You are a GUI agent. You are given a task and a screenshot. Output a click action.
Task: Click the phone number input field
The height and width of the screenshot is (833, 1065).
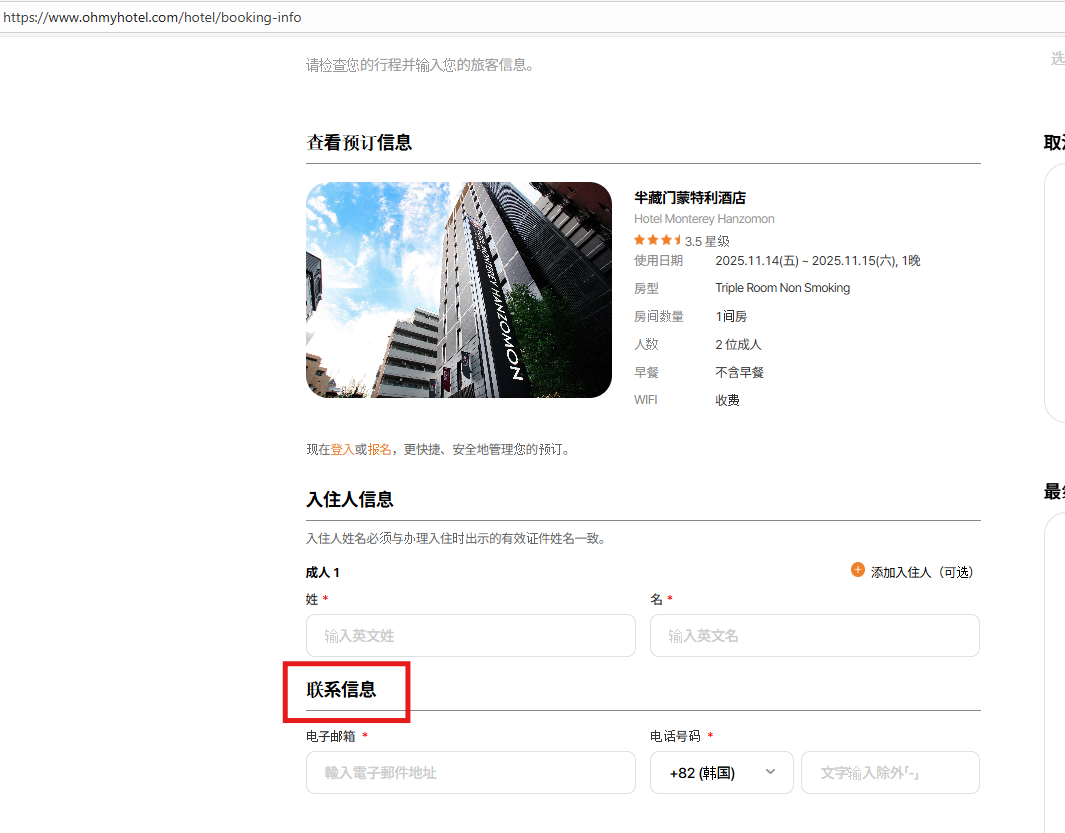(889, 773)
